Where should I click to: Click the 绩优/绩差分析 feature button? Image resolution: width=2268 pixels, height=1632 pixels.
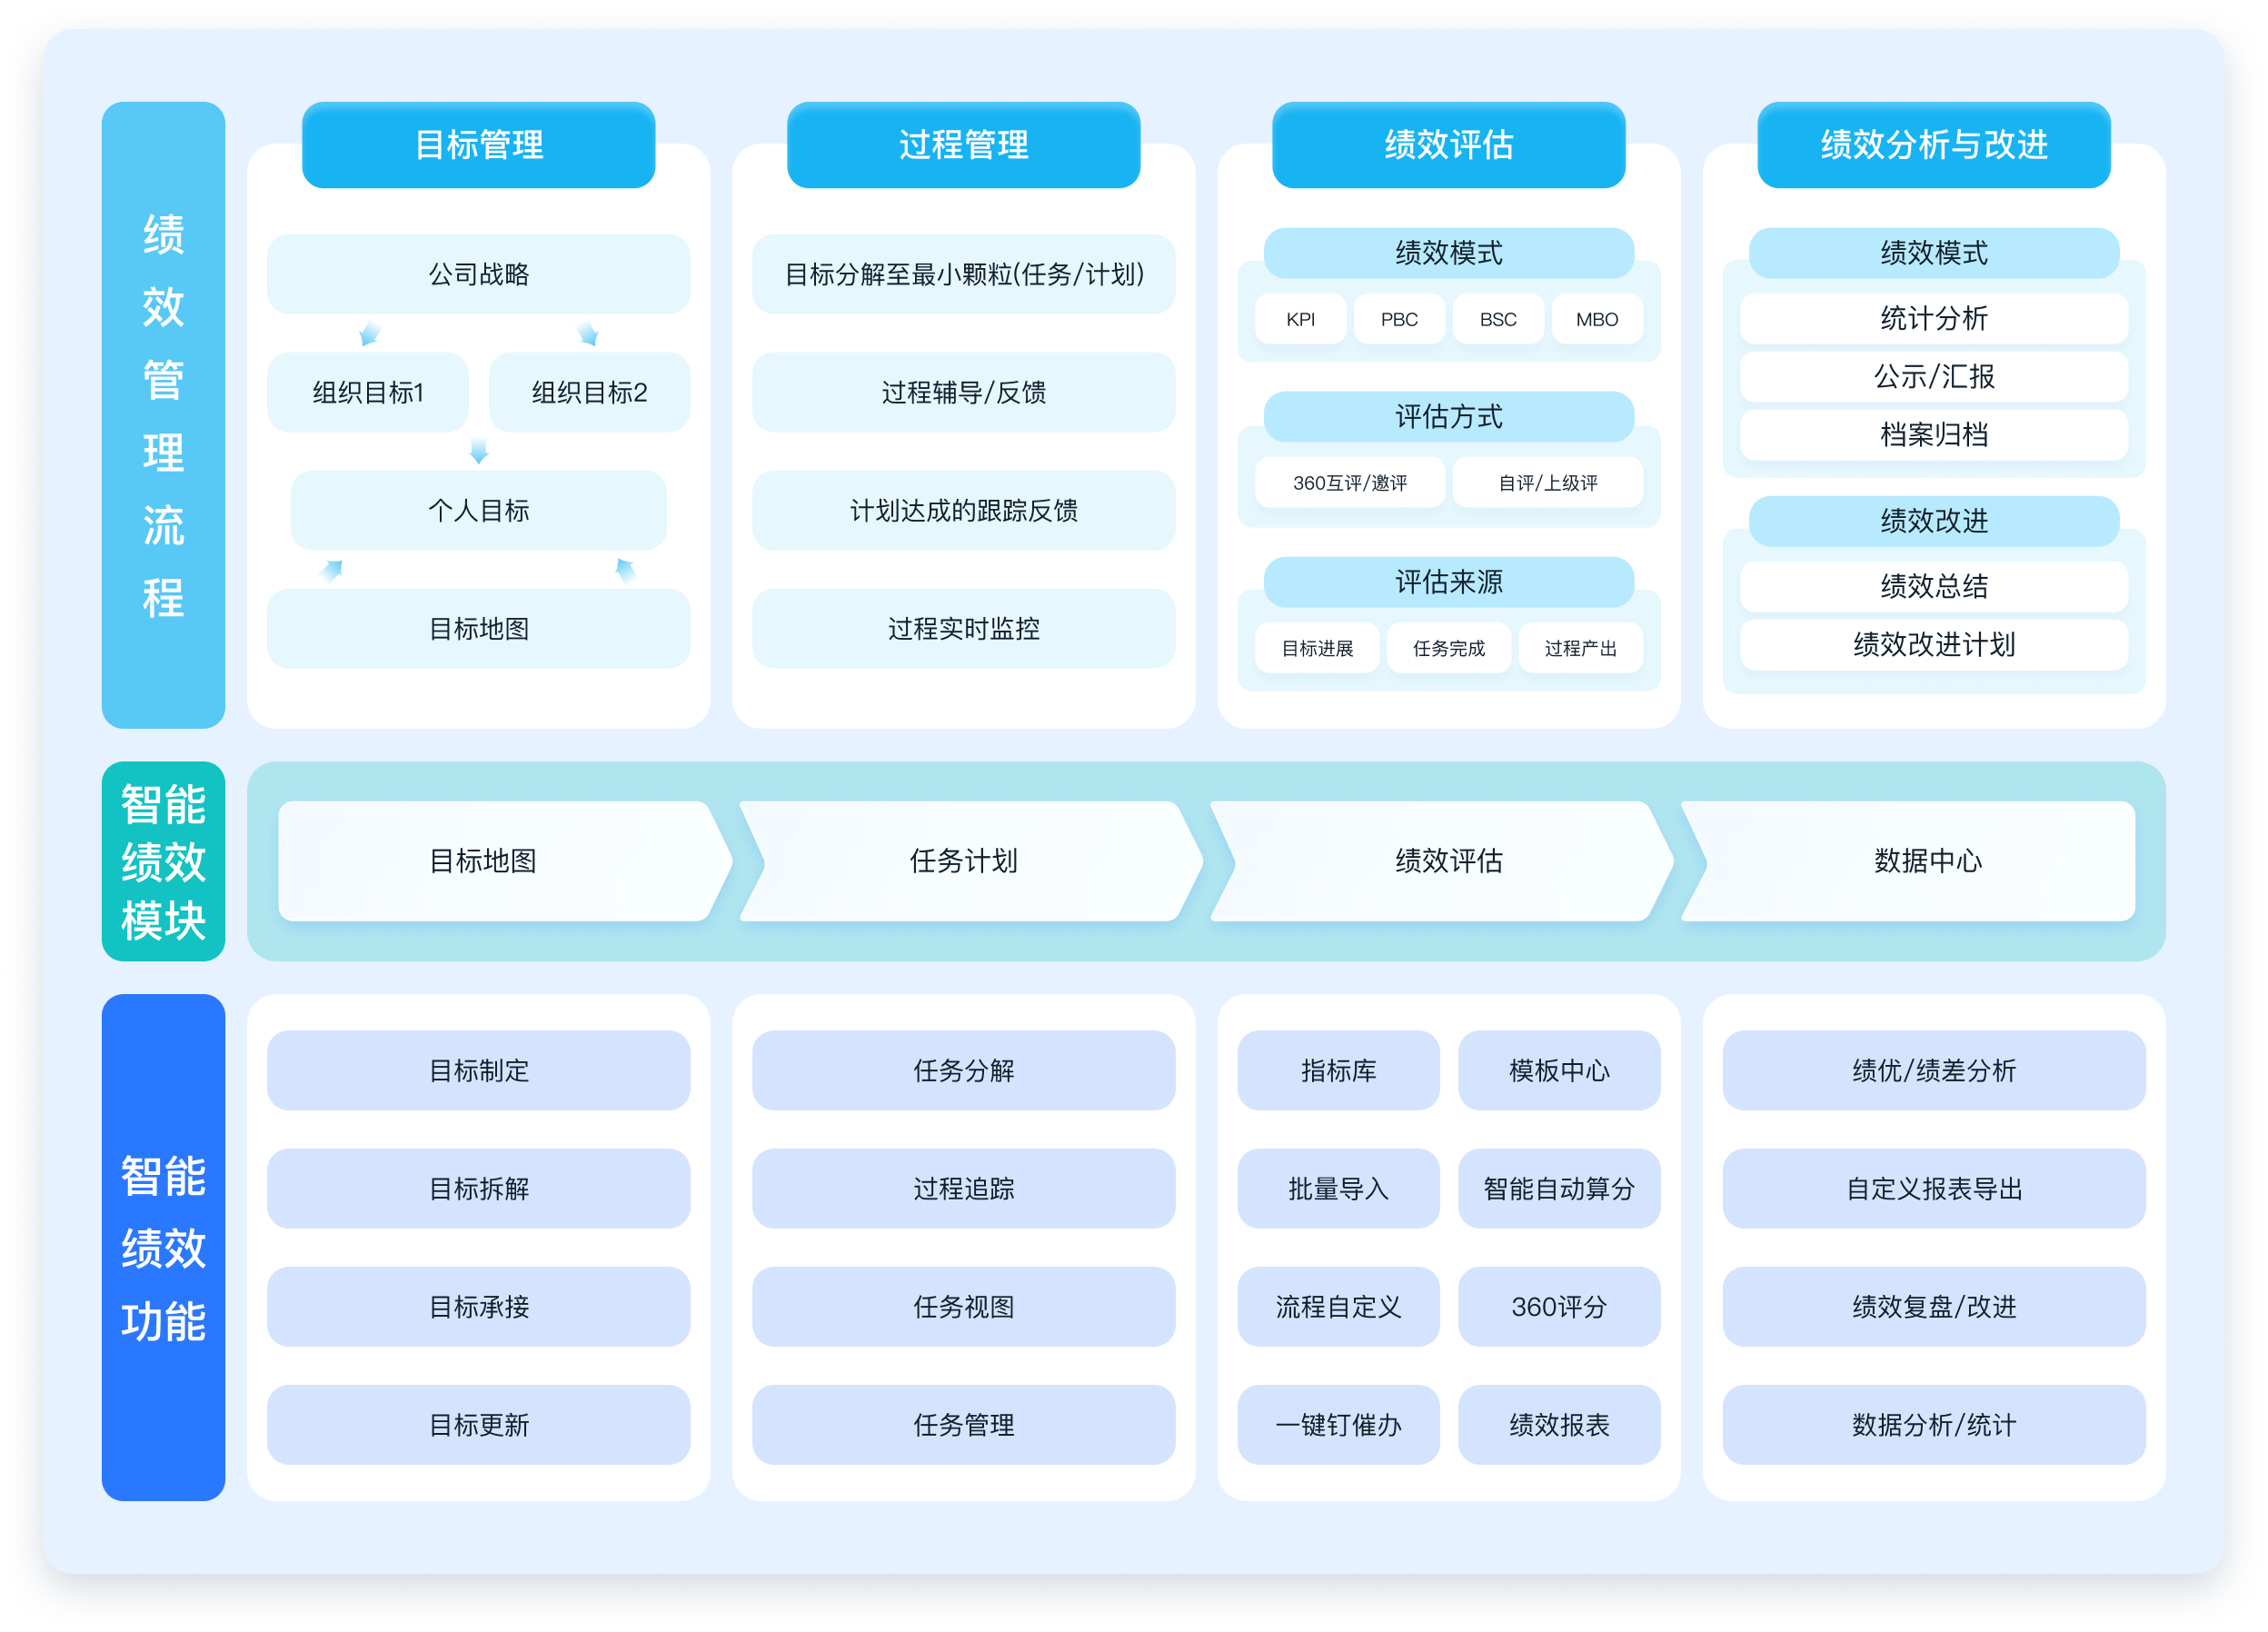pos(1933,1070)
